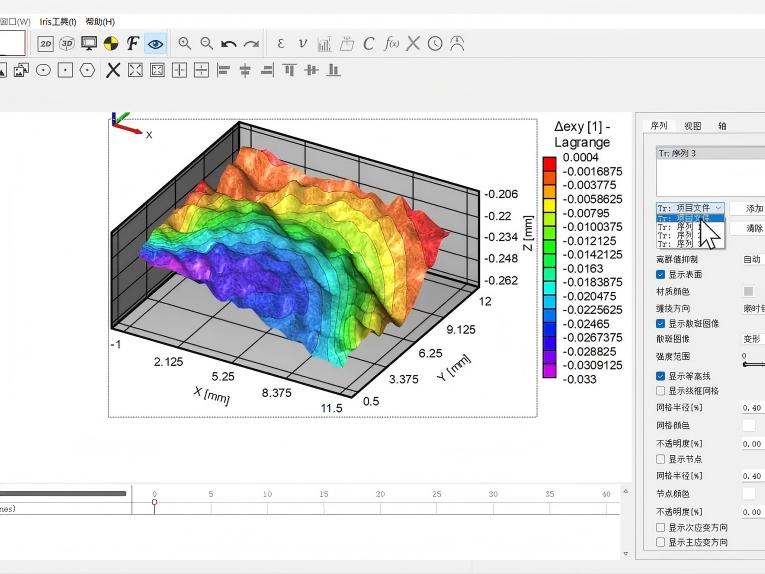Switch to 3D view mode
The image size is (765, 574).
click(x=67, y=44)
